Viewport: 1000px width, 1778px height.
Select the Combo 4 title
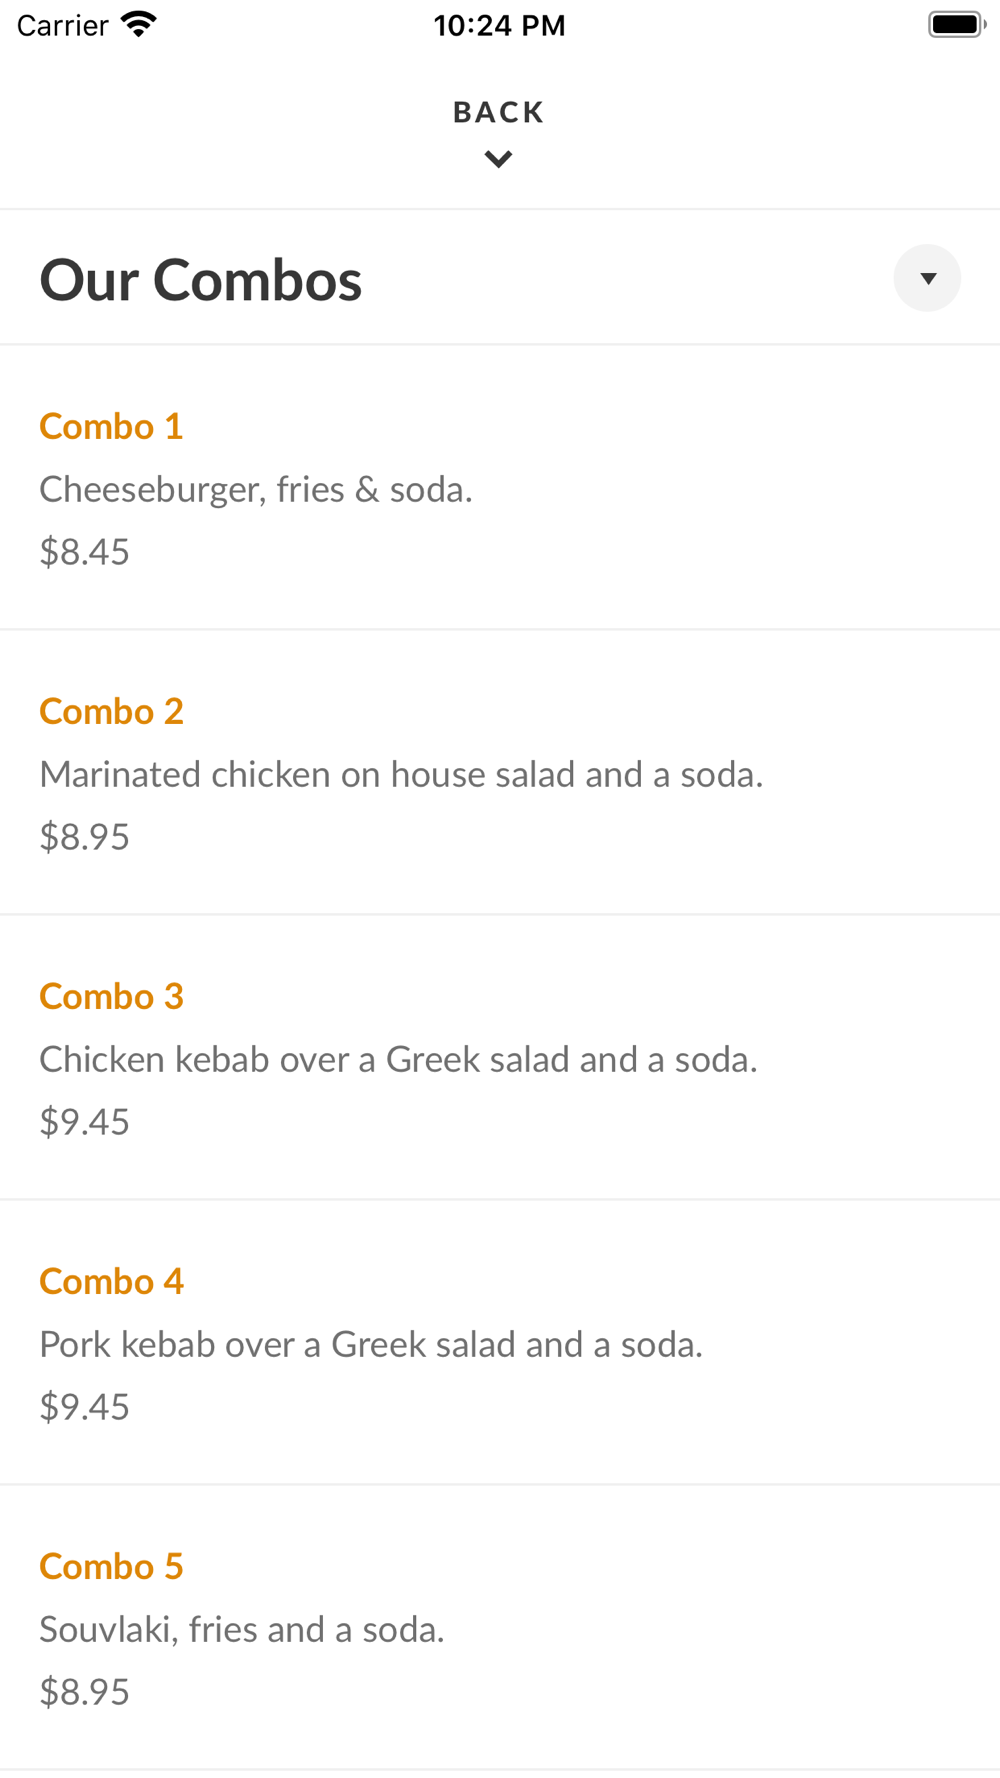[111, 1282]
